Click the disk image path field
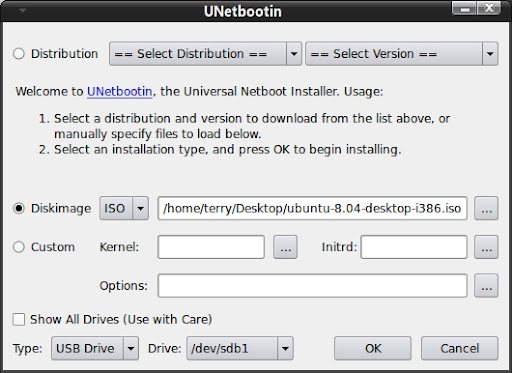Viewport: 512px width, 373px height. [312, 208]
